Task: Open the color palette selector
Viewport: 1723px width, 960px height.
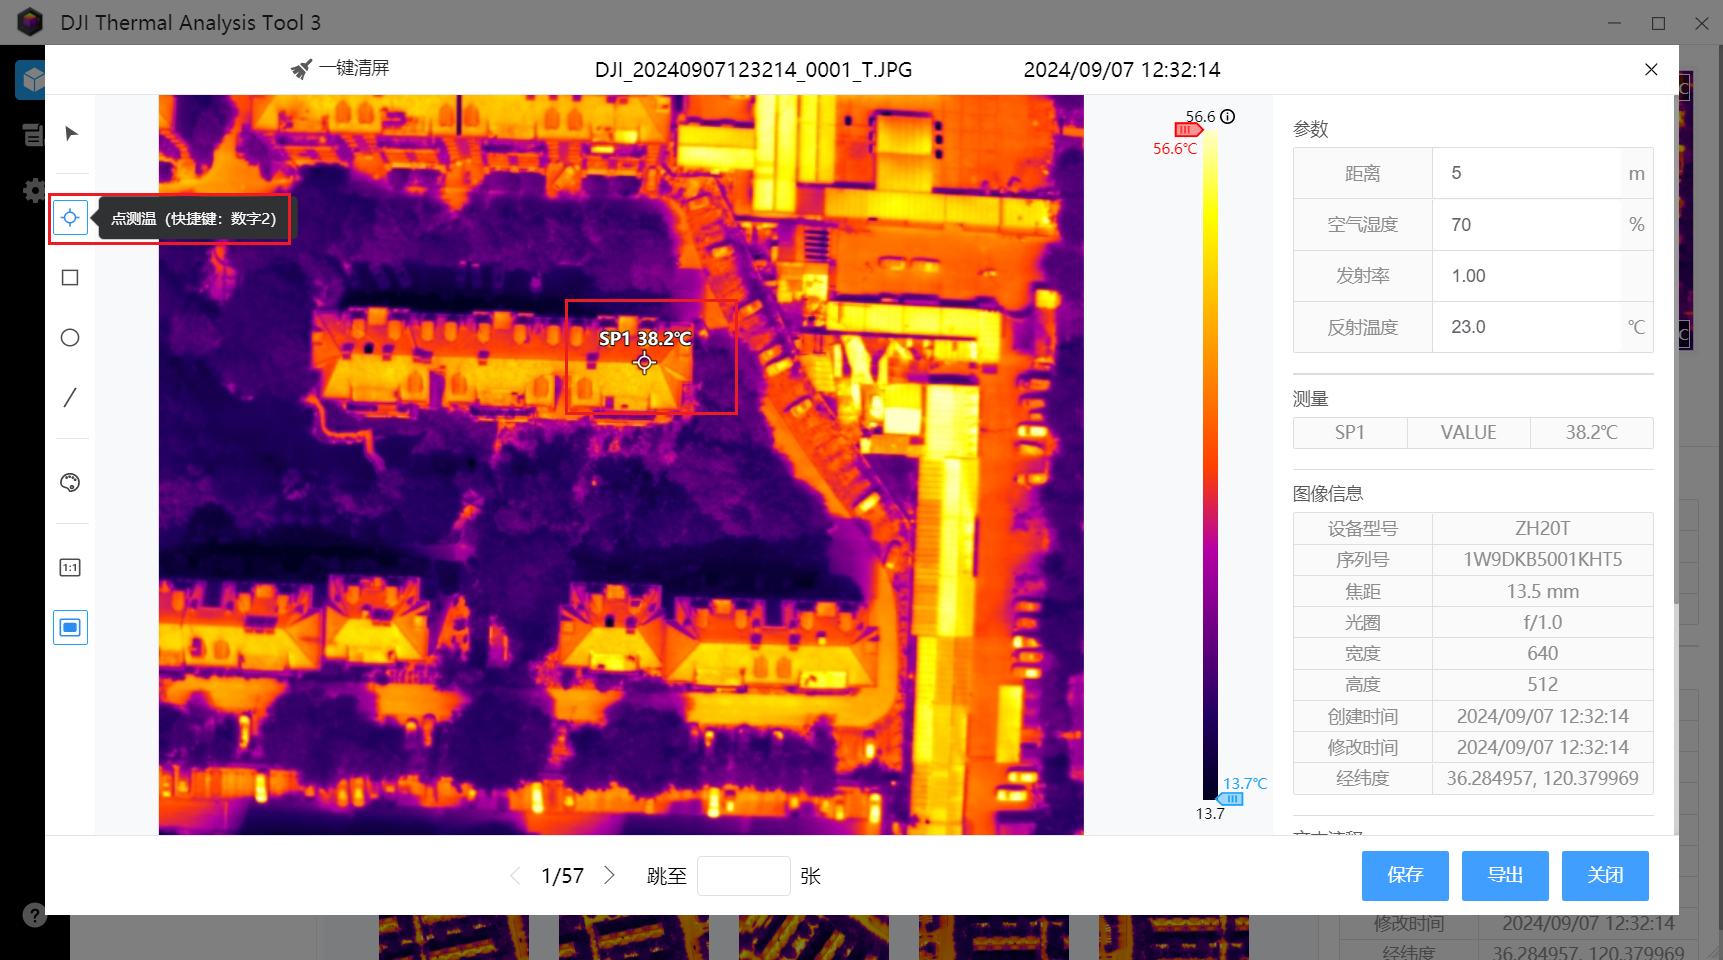Action: (x=70, y=482)
